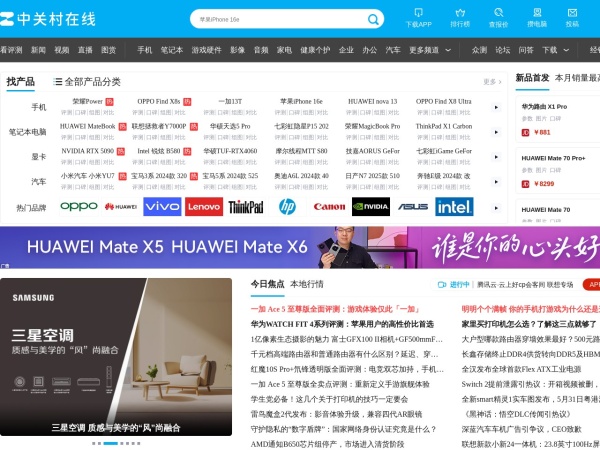
Task: Open the 排行榜 ranking icon
Action: 460,18
